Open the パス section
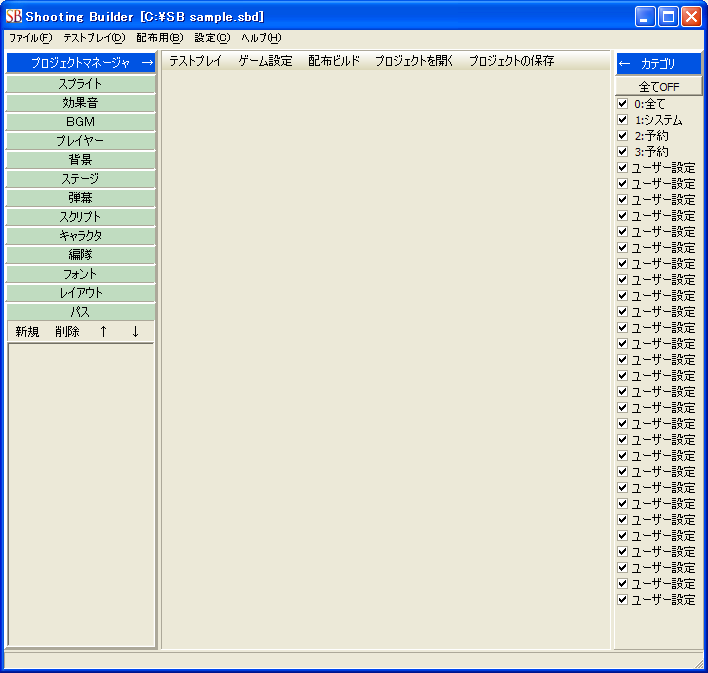The image size is (708, 673). [80, 312]
